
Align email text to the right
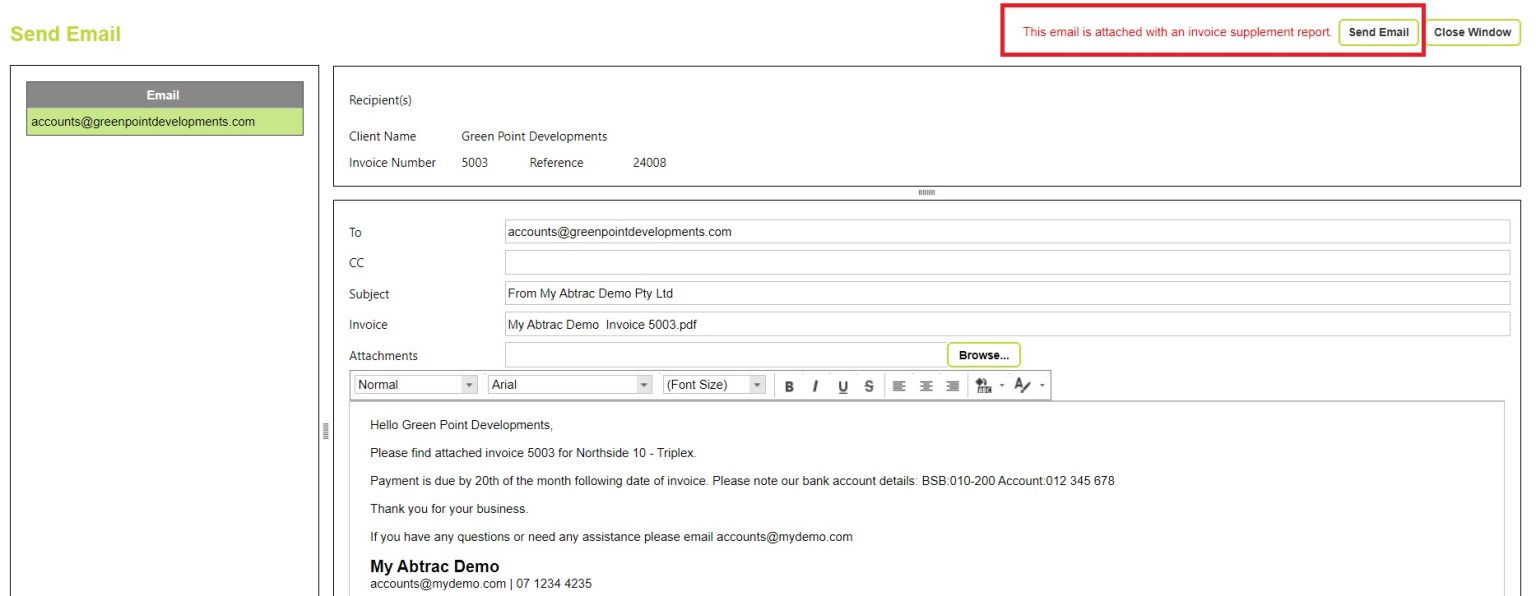click(x=952, y=386)
